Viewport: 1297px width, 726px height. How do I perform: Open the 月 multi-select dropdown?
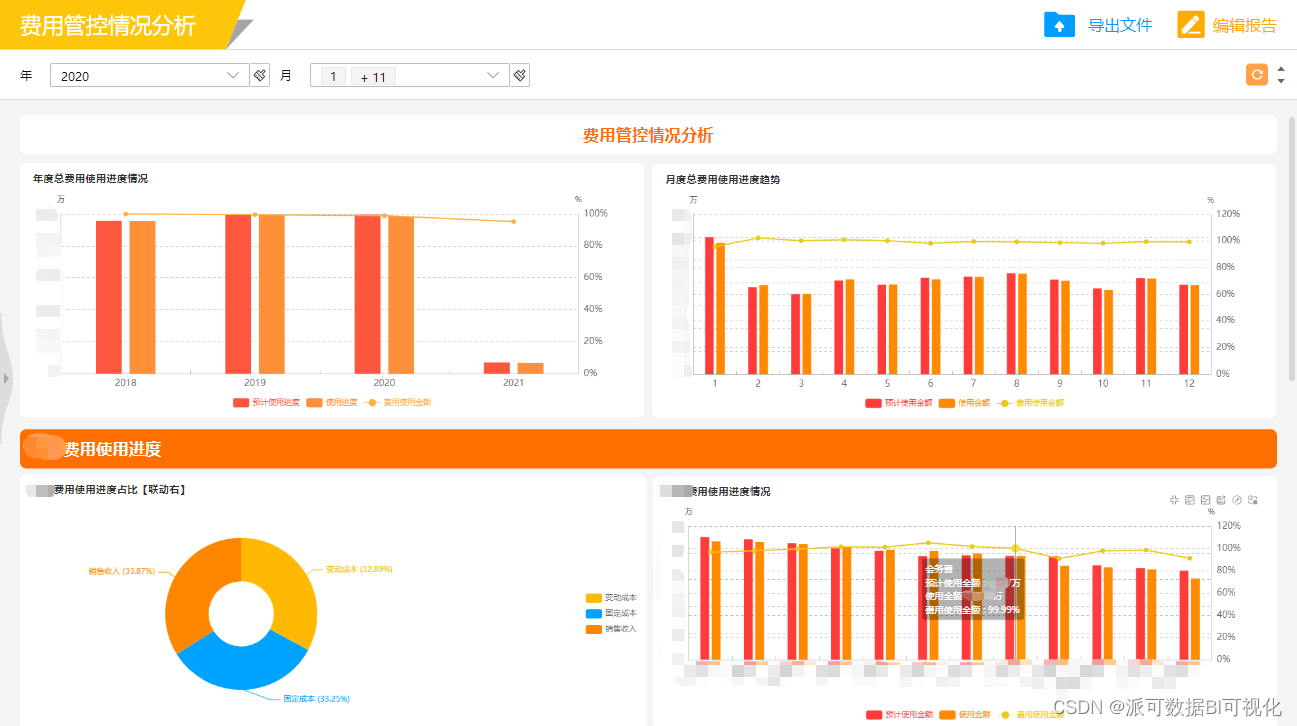[x=409, y=75]
